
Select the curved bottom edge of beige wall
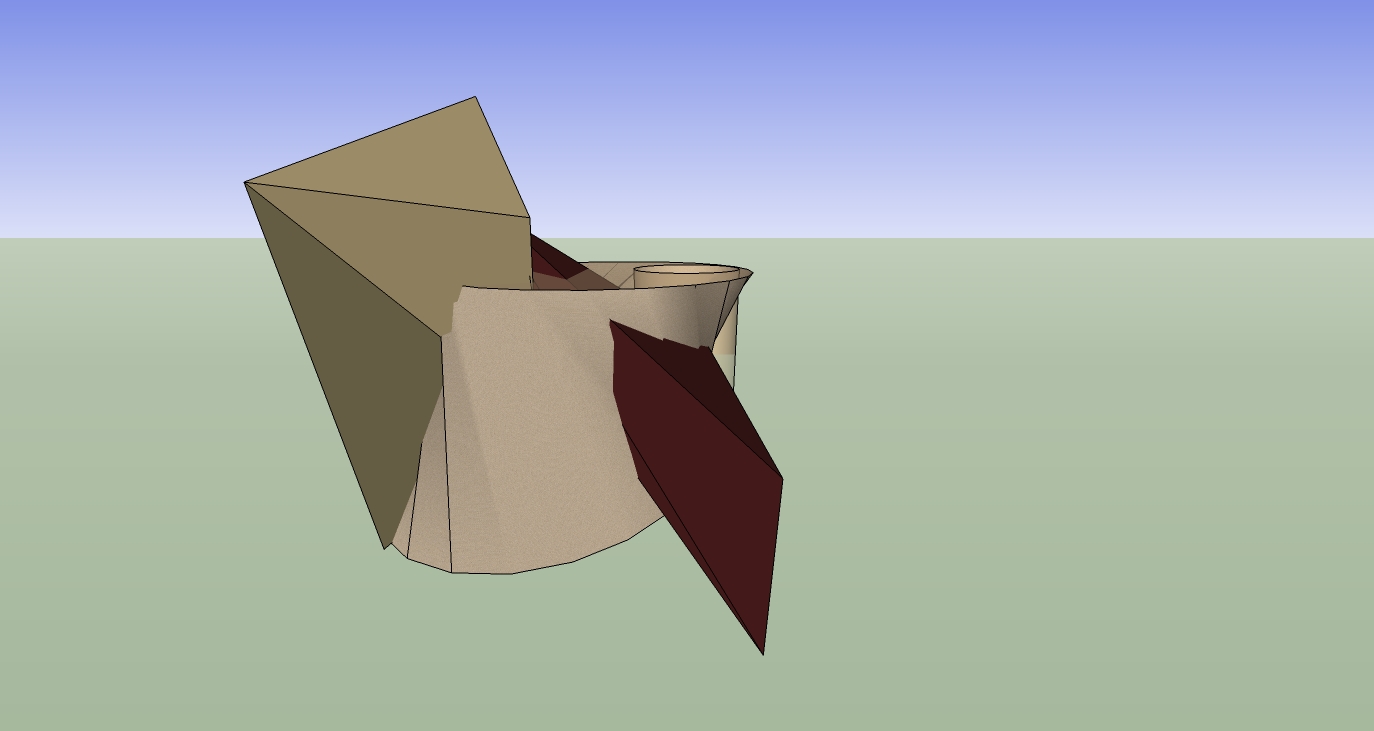(540, 567)
